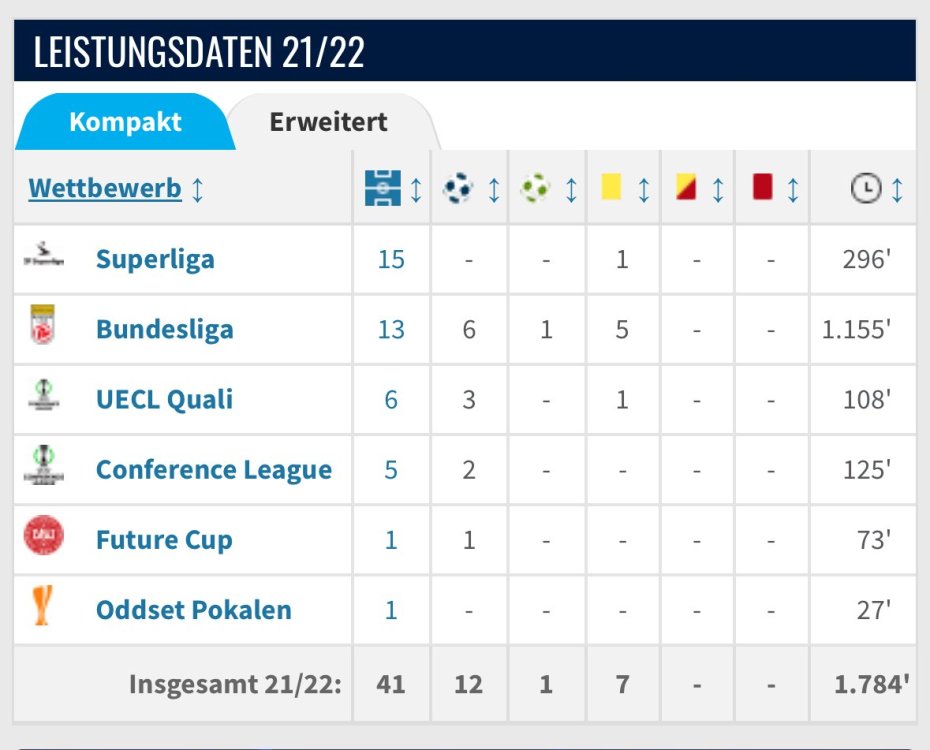The height and width of the screenshot is (750, 930).
Task: Click the Oddset Pokalen trophy icon
Action: tap(43, 607)
